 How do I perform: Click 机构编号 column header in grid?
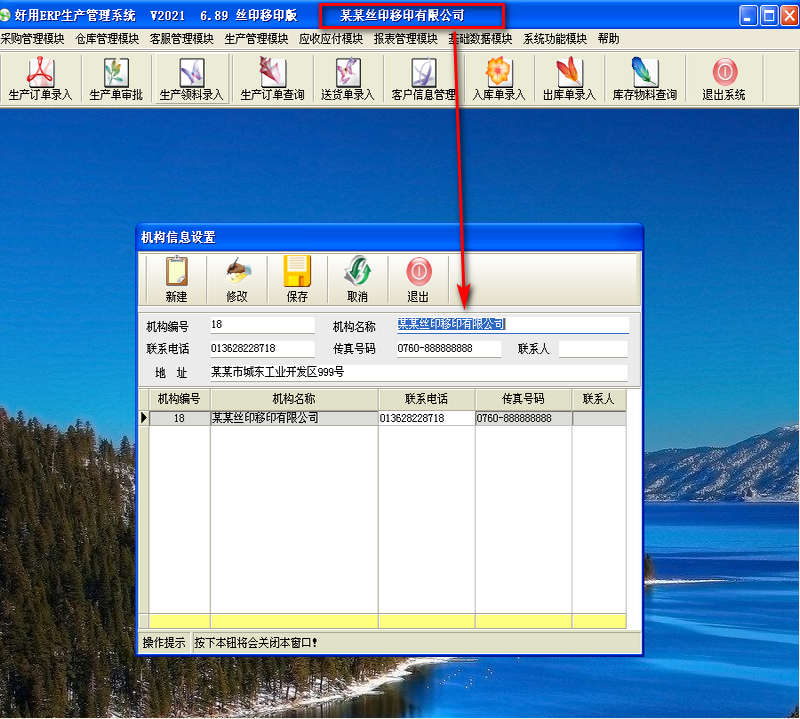point(179,399)
